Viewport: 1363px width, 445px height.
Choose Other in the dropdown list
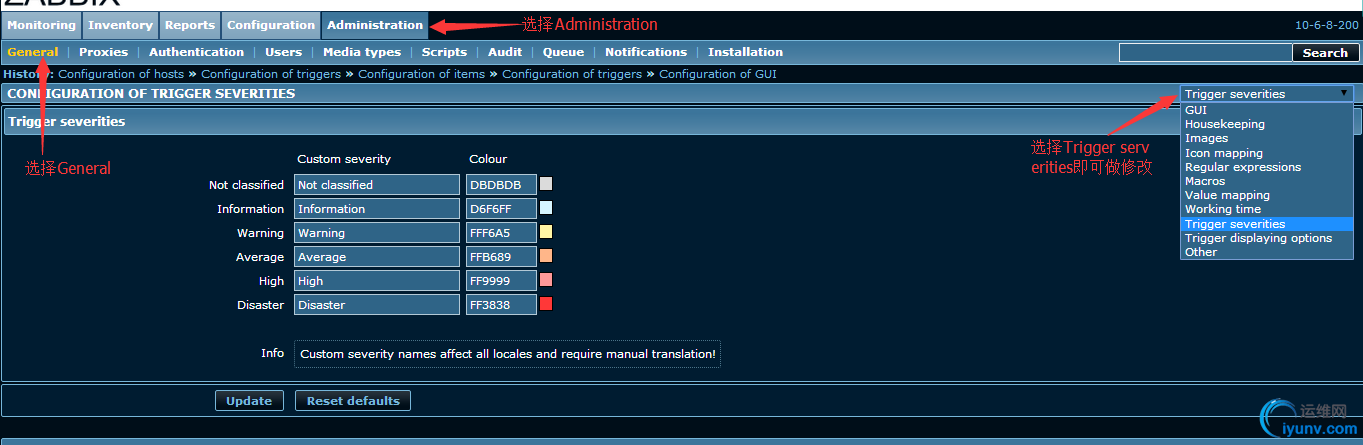pos(1267,252)
